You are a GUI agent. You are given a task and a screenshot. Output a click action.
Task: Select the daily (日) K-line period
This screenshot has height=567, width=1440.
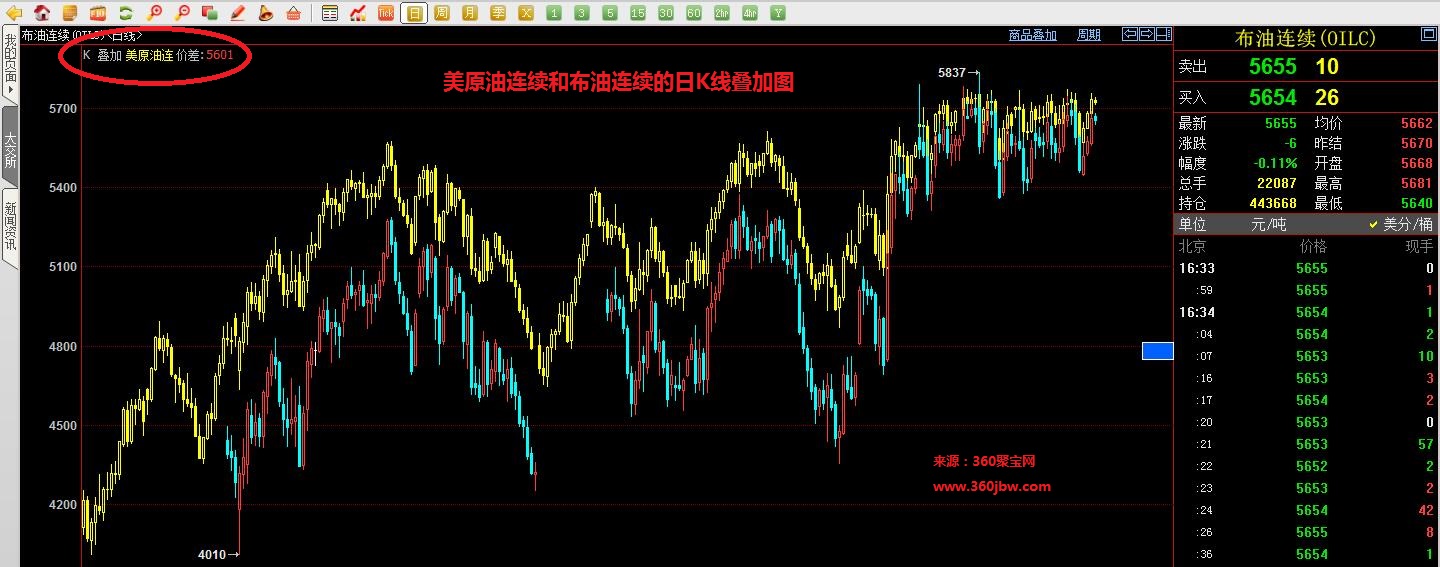coord(414,13)
